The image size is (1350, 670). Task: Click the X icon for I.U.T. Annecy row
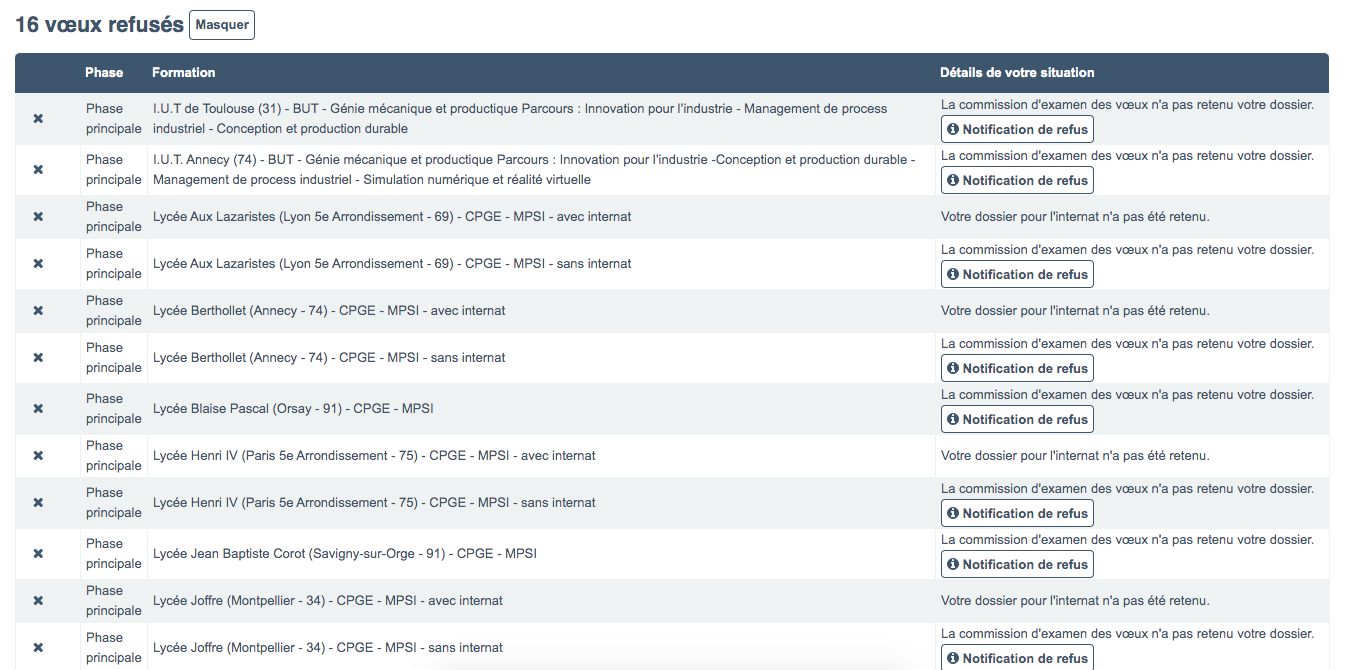point(38,170)
